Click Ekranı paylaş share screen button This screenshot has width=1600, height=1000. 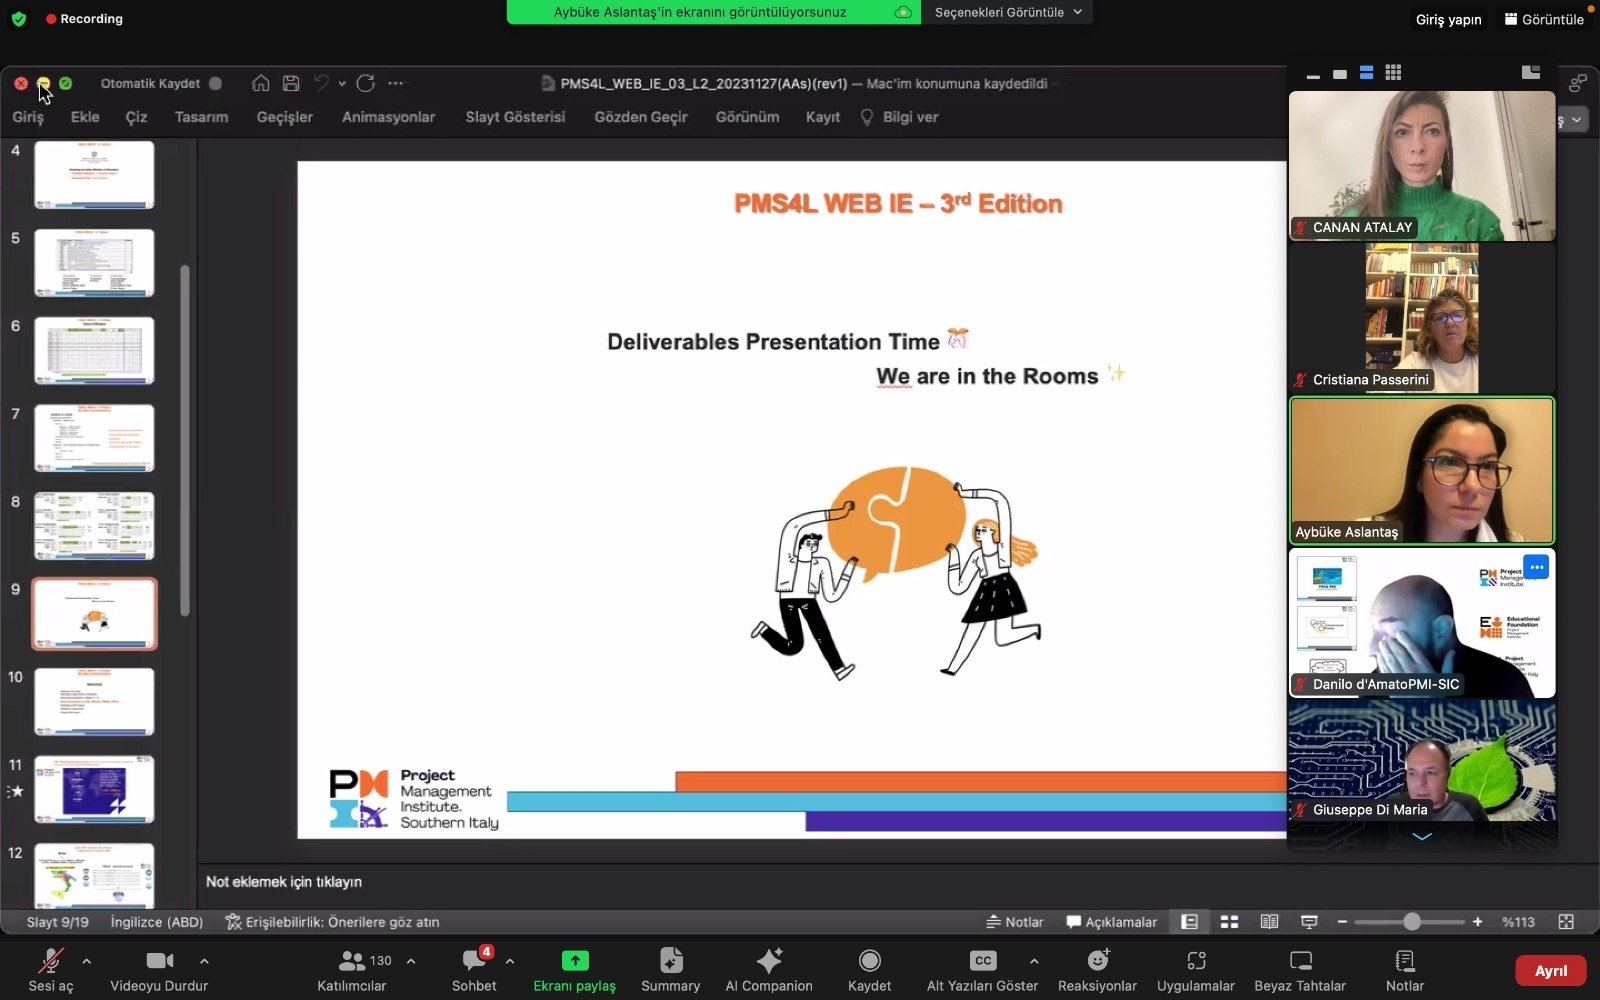[x=575, y=970]
